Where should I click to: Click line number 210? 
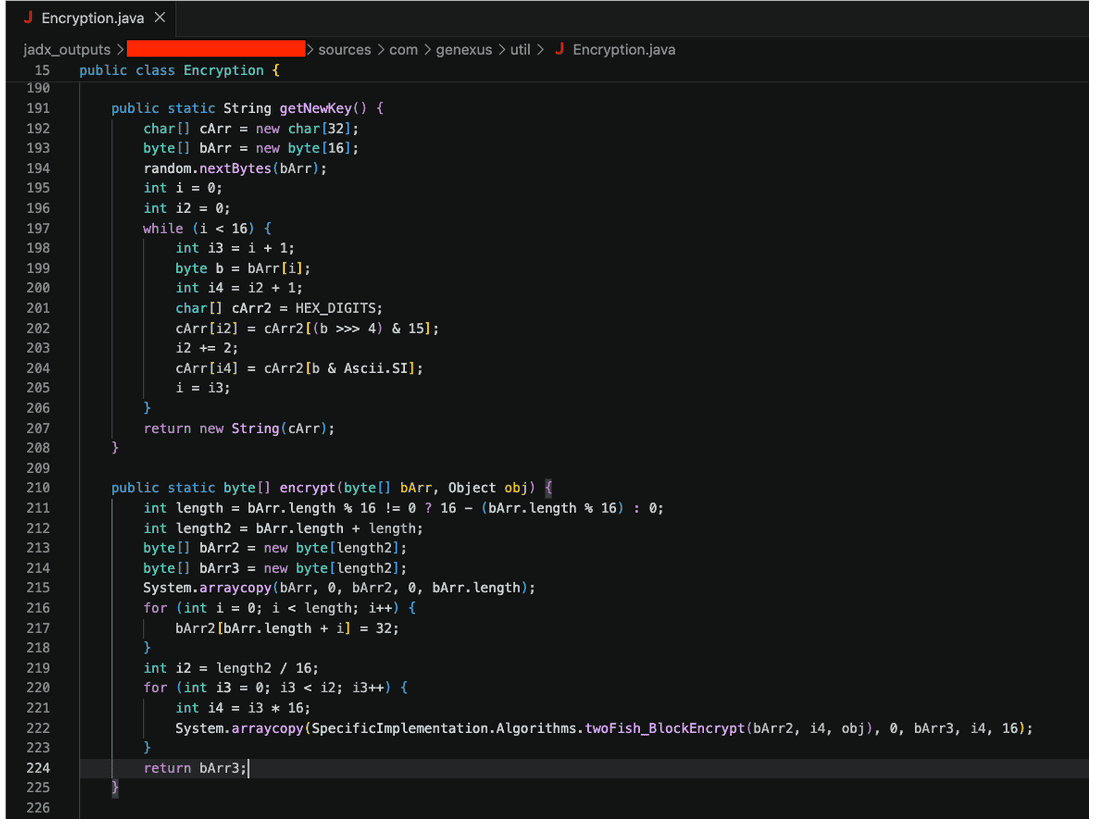[x=38, y=488]
